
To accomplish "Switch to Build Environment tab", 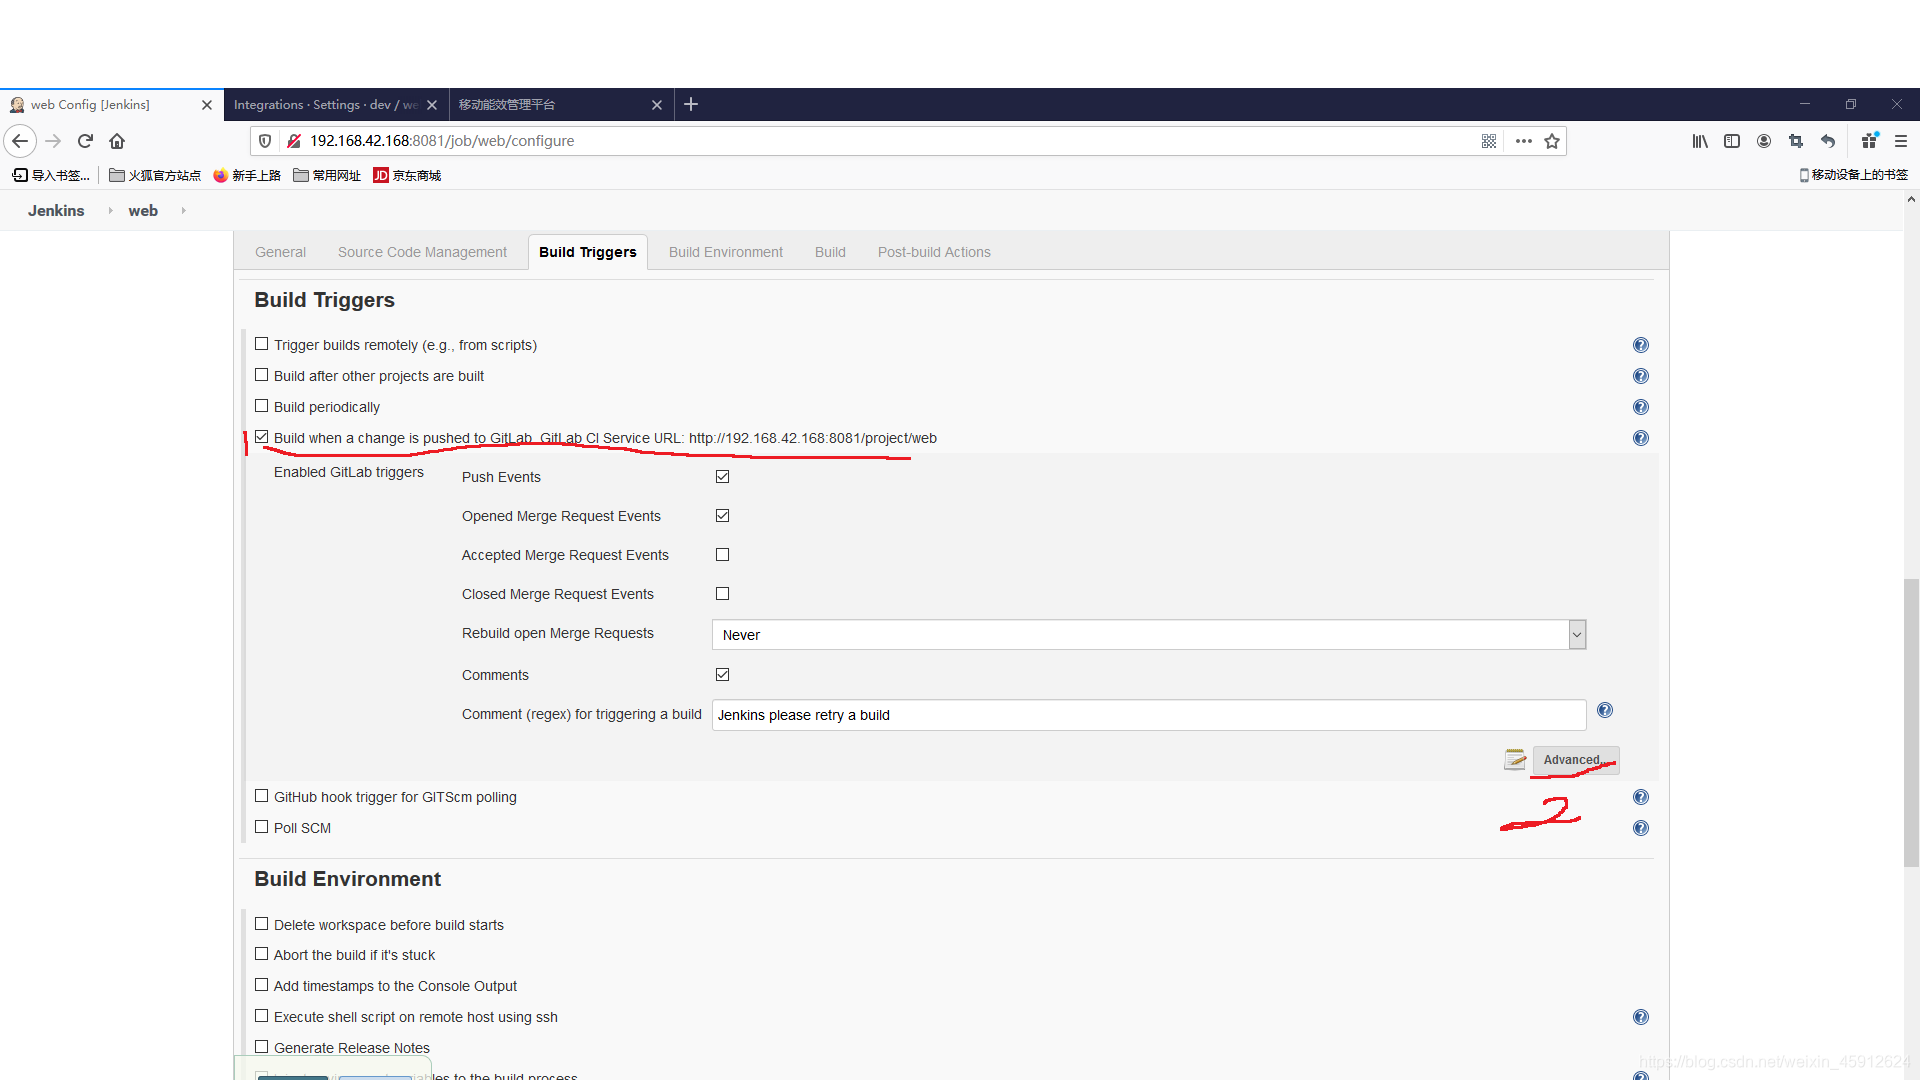I will [x=726, y=252].
